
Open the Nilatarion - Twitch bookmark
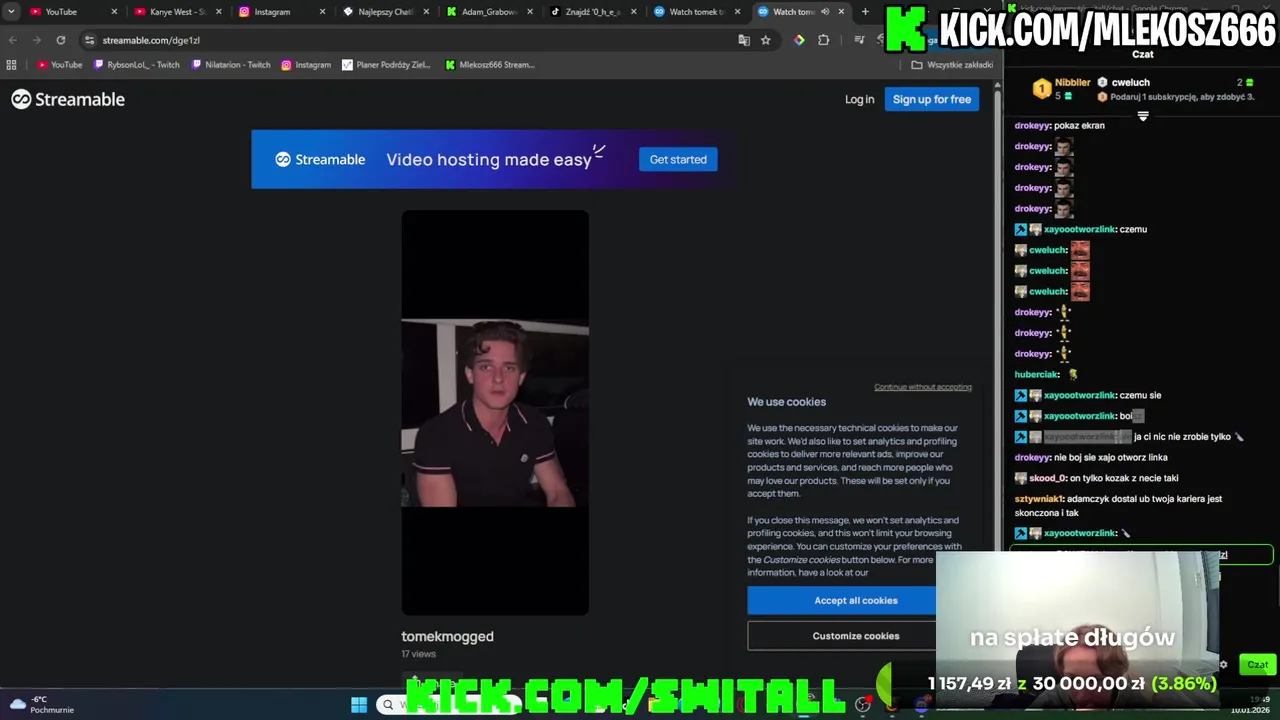click(231, 65)
